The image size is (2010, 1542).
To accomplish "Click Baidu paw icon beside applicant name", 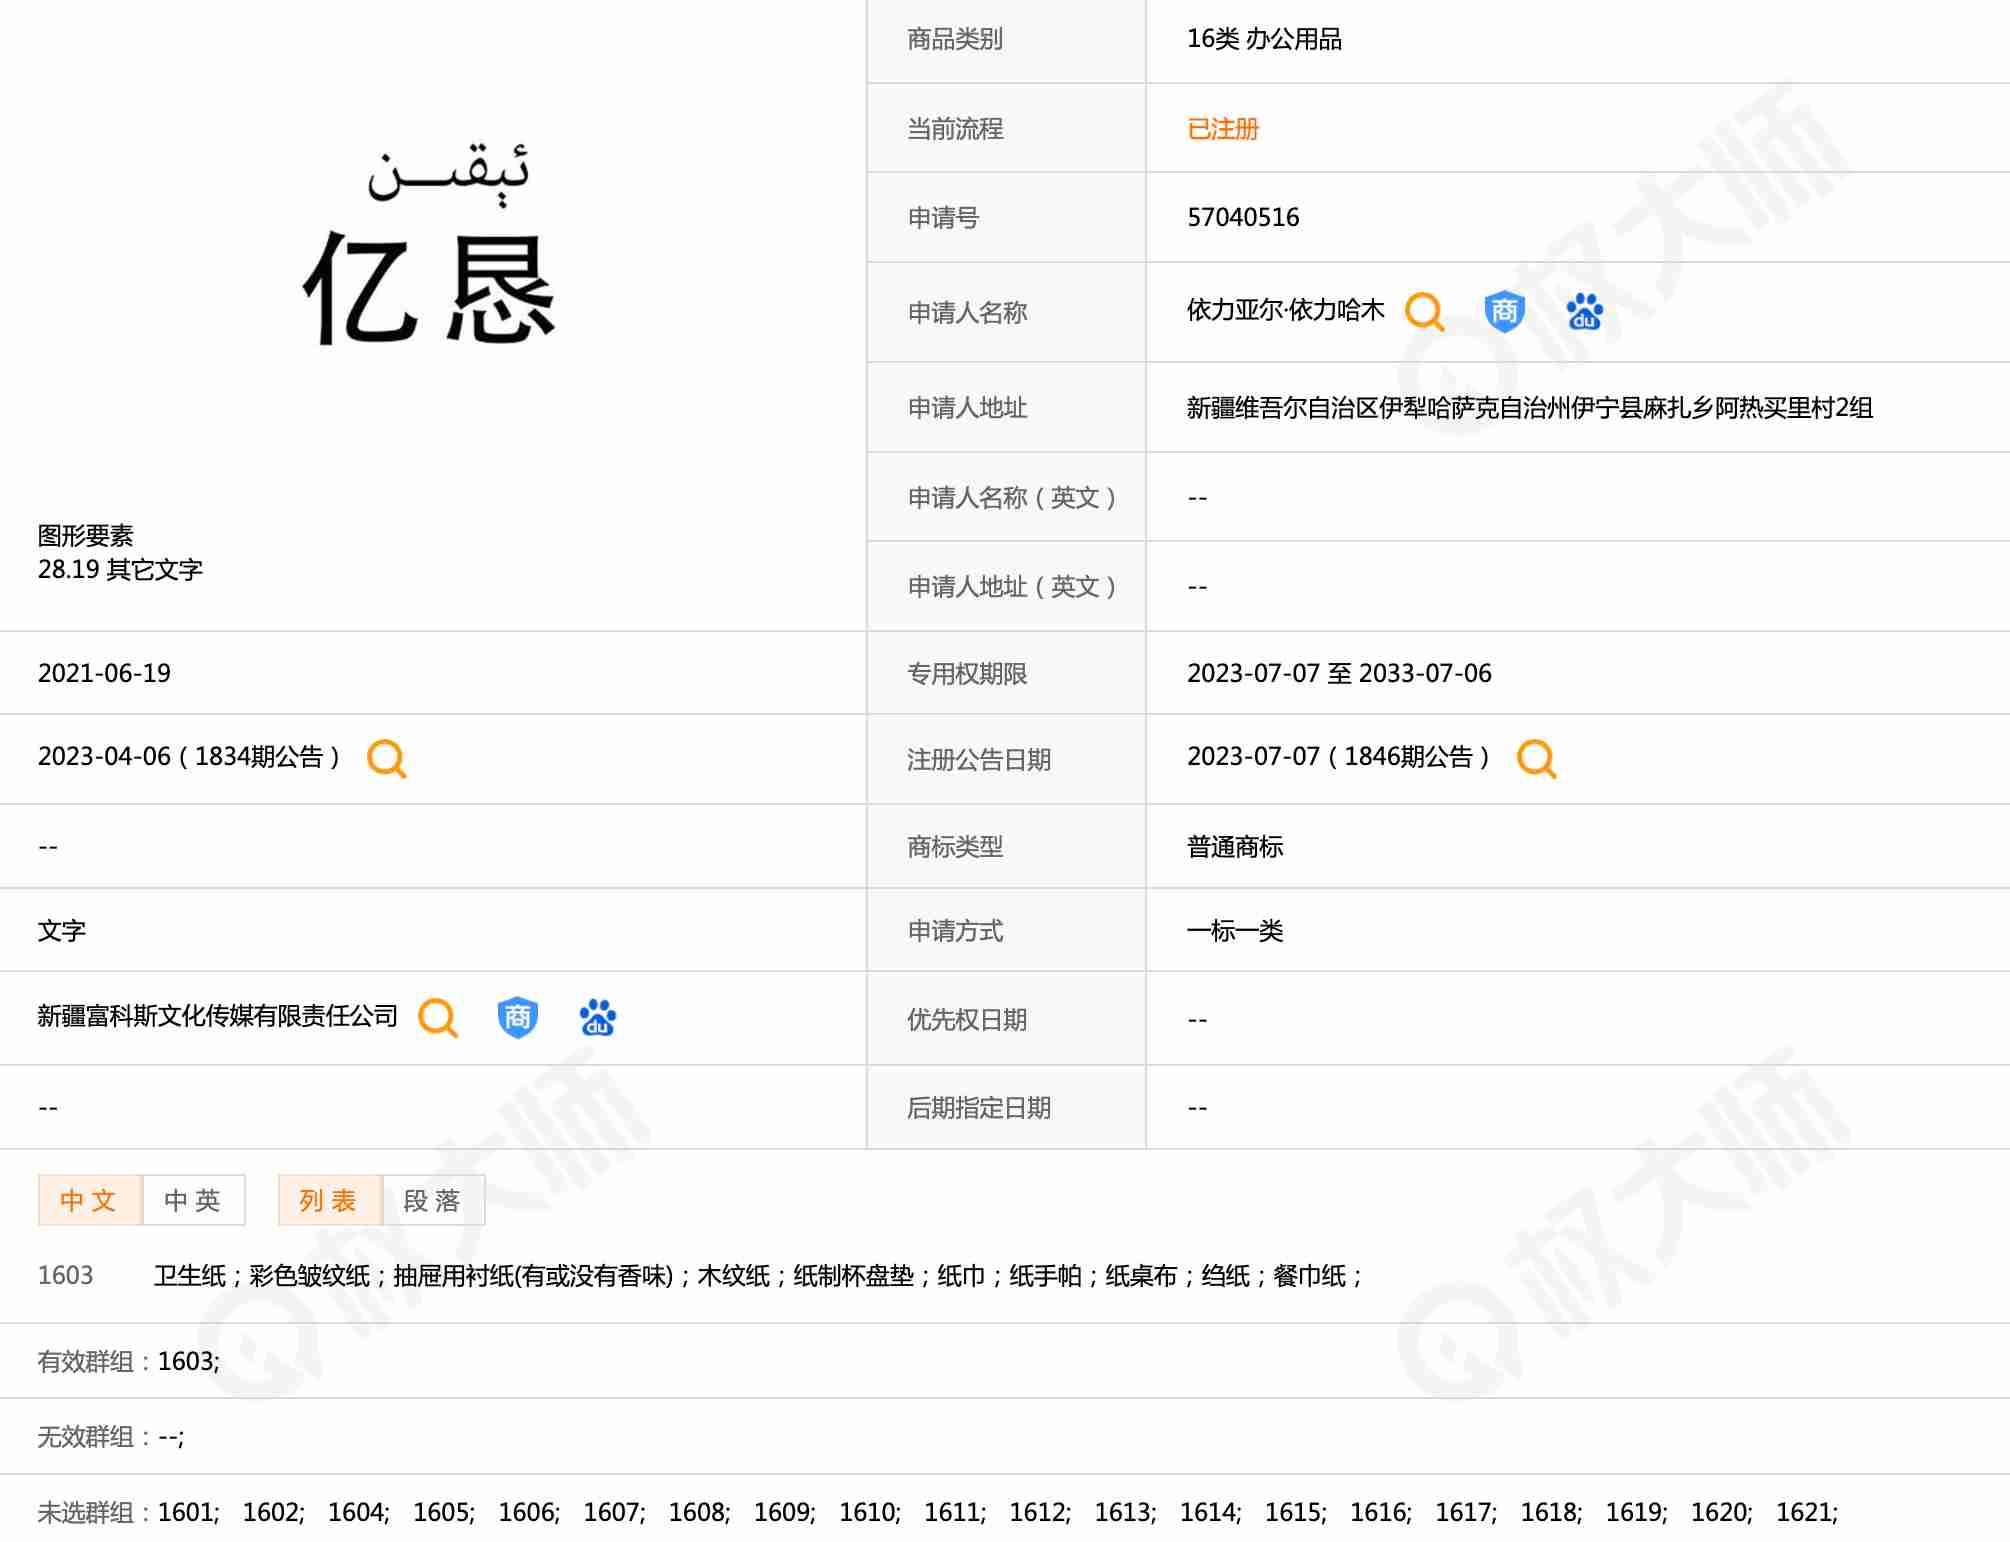I will click(1584, 312).
